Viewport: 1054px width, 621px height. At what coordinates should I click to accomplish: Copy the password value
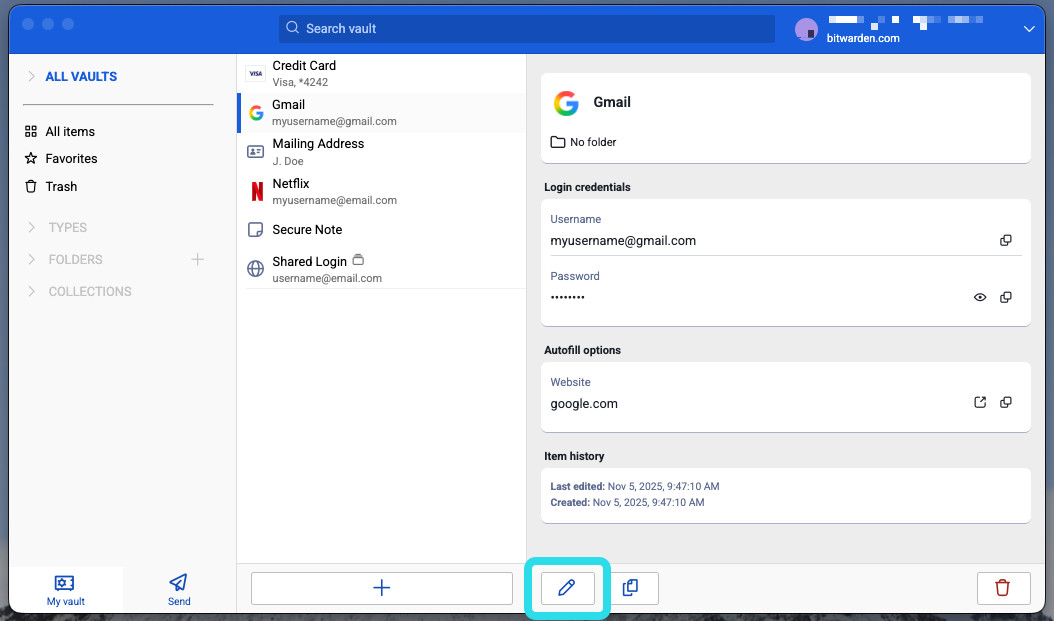pos(1006,298)
